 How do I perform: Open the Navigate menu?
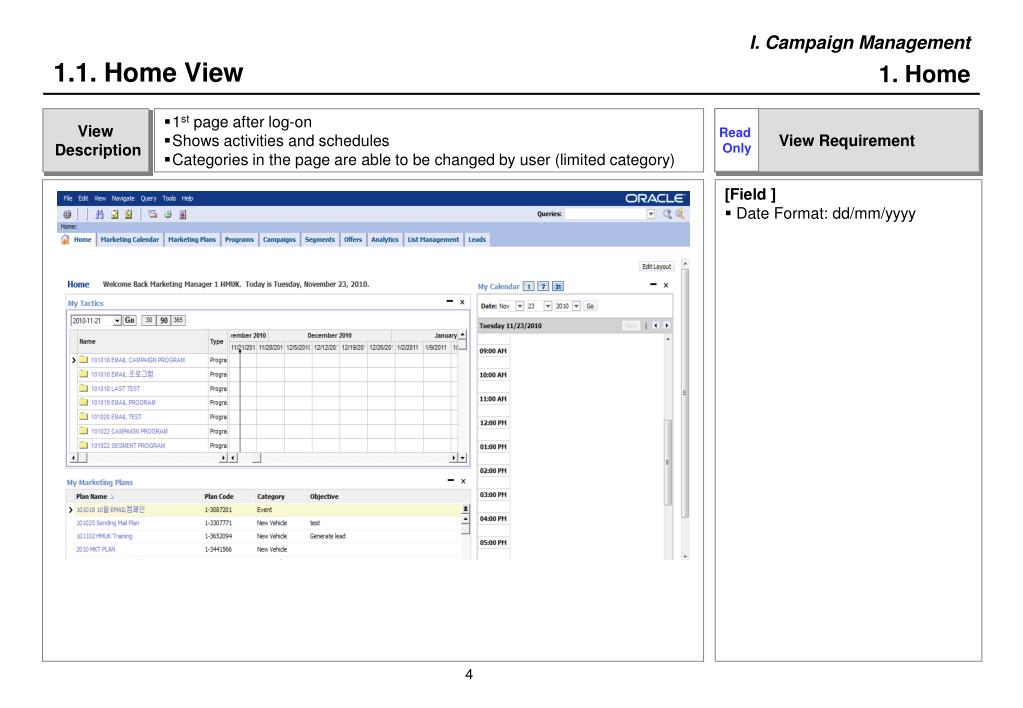(x=123, y=198)
